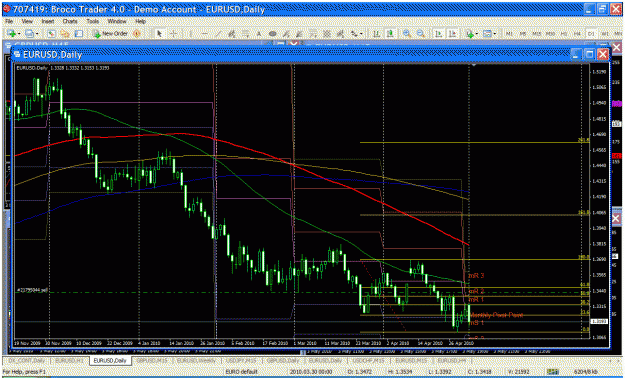The width and height of the screenshot is (625, 378).
Task: Click the 'Monthly Pivot Point' chart label
Action: click(496, 315)
